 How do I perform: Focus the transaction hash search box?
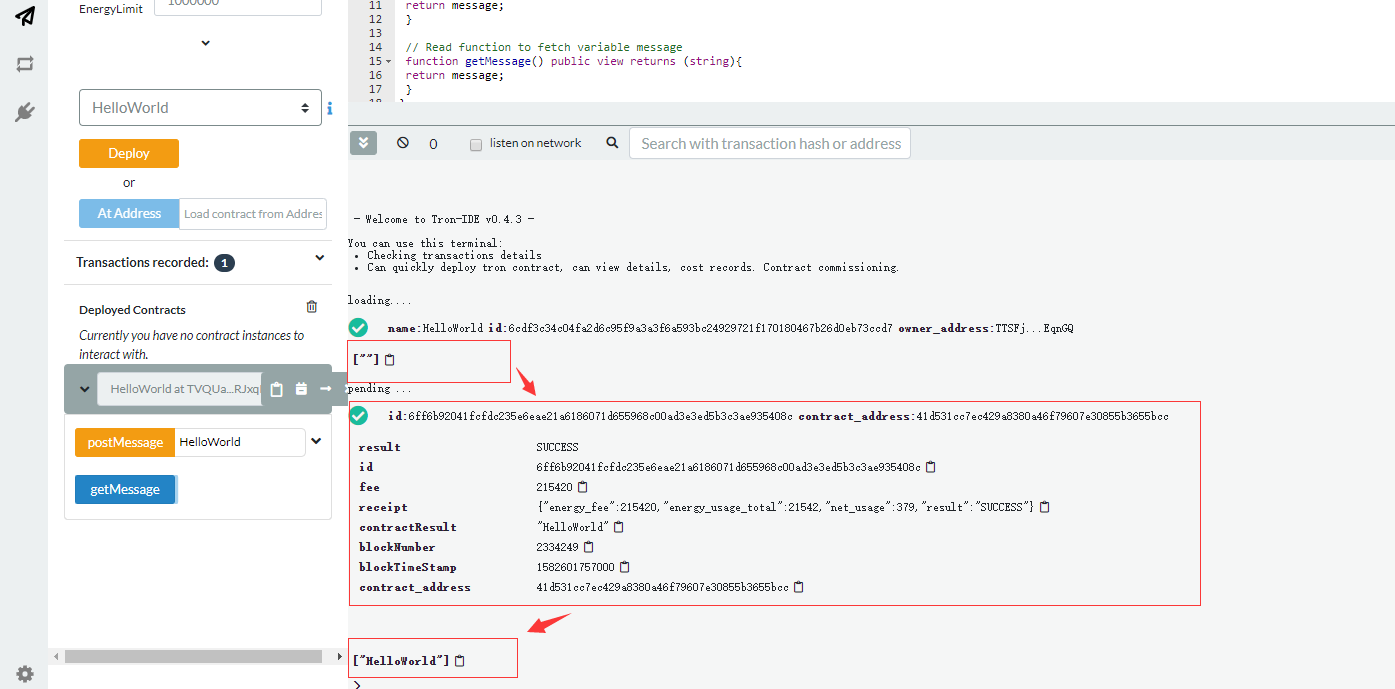click(770, 143)
